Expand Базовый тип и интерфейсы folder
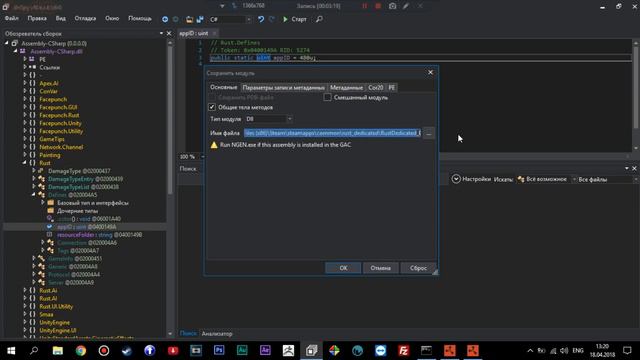 (42, 202)
